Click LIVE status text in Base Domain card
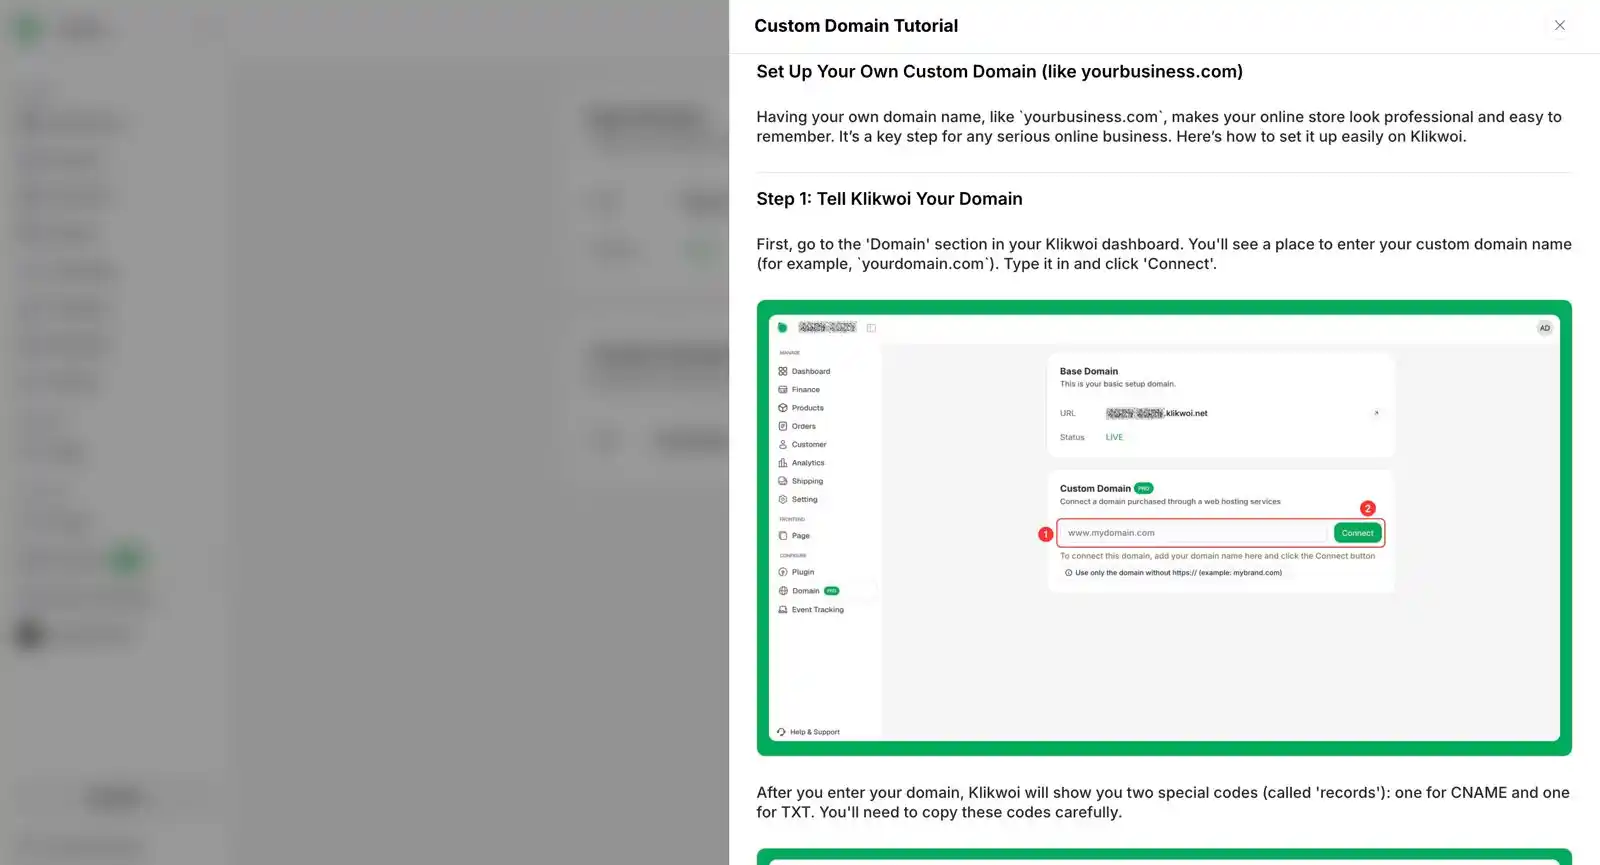This screenshot has height=865, width=1600. [x=1114, y=437]
